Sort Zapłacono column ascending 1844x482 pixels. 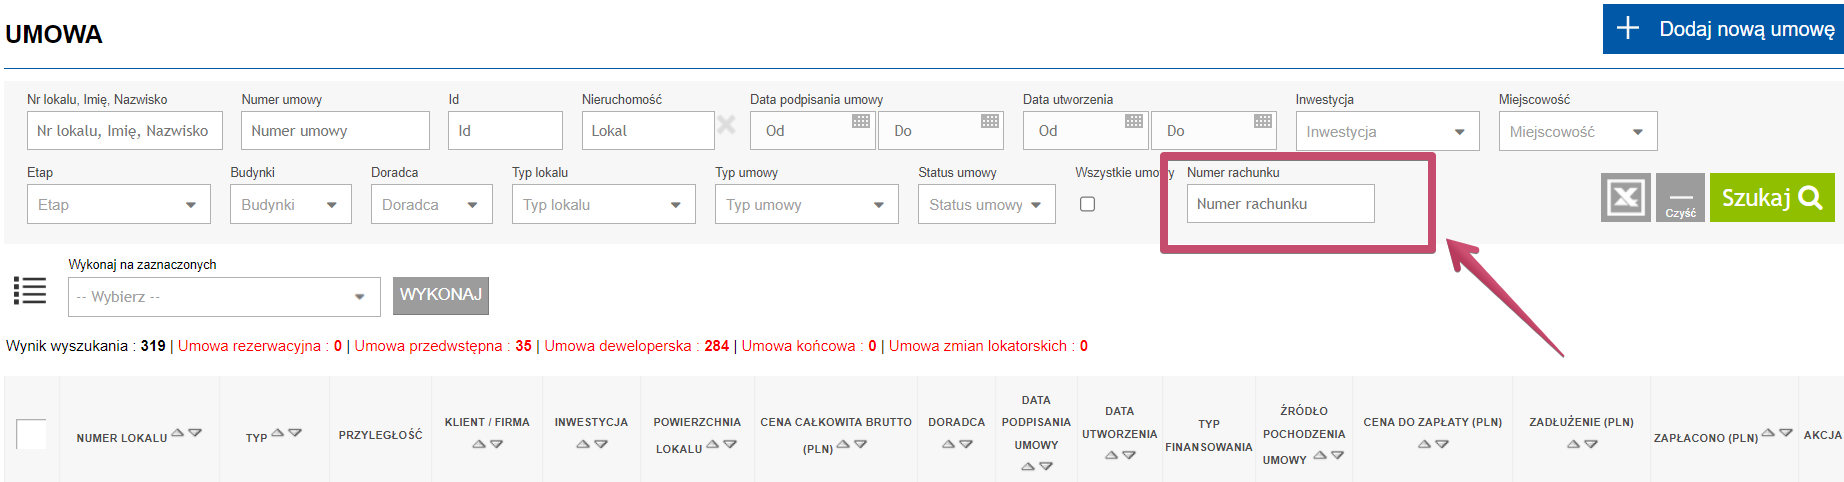click(x=1769, y=433)
